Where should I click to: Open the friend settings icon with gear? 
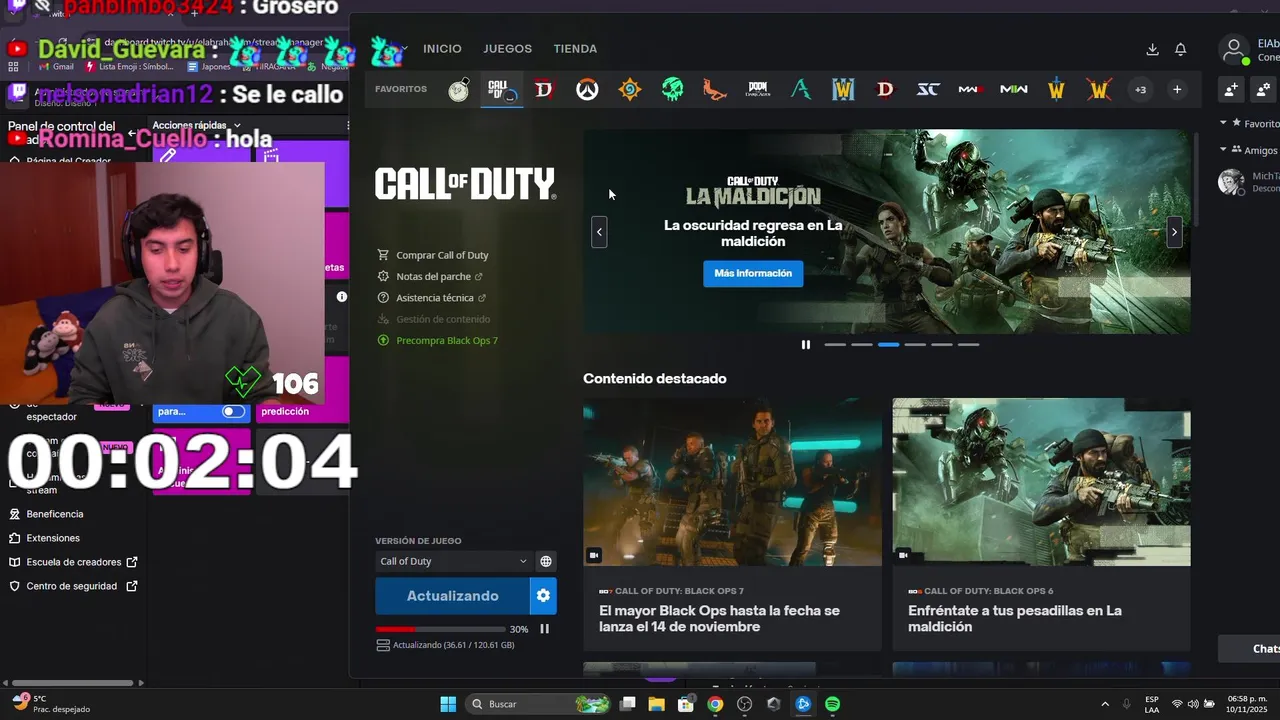click(1262, 90)
